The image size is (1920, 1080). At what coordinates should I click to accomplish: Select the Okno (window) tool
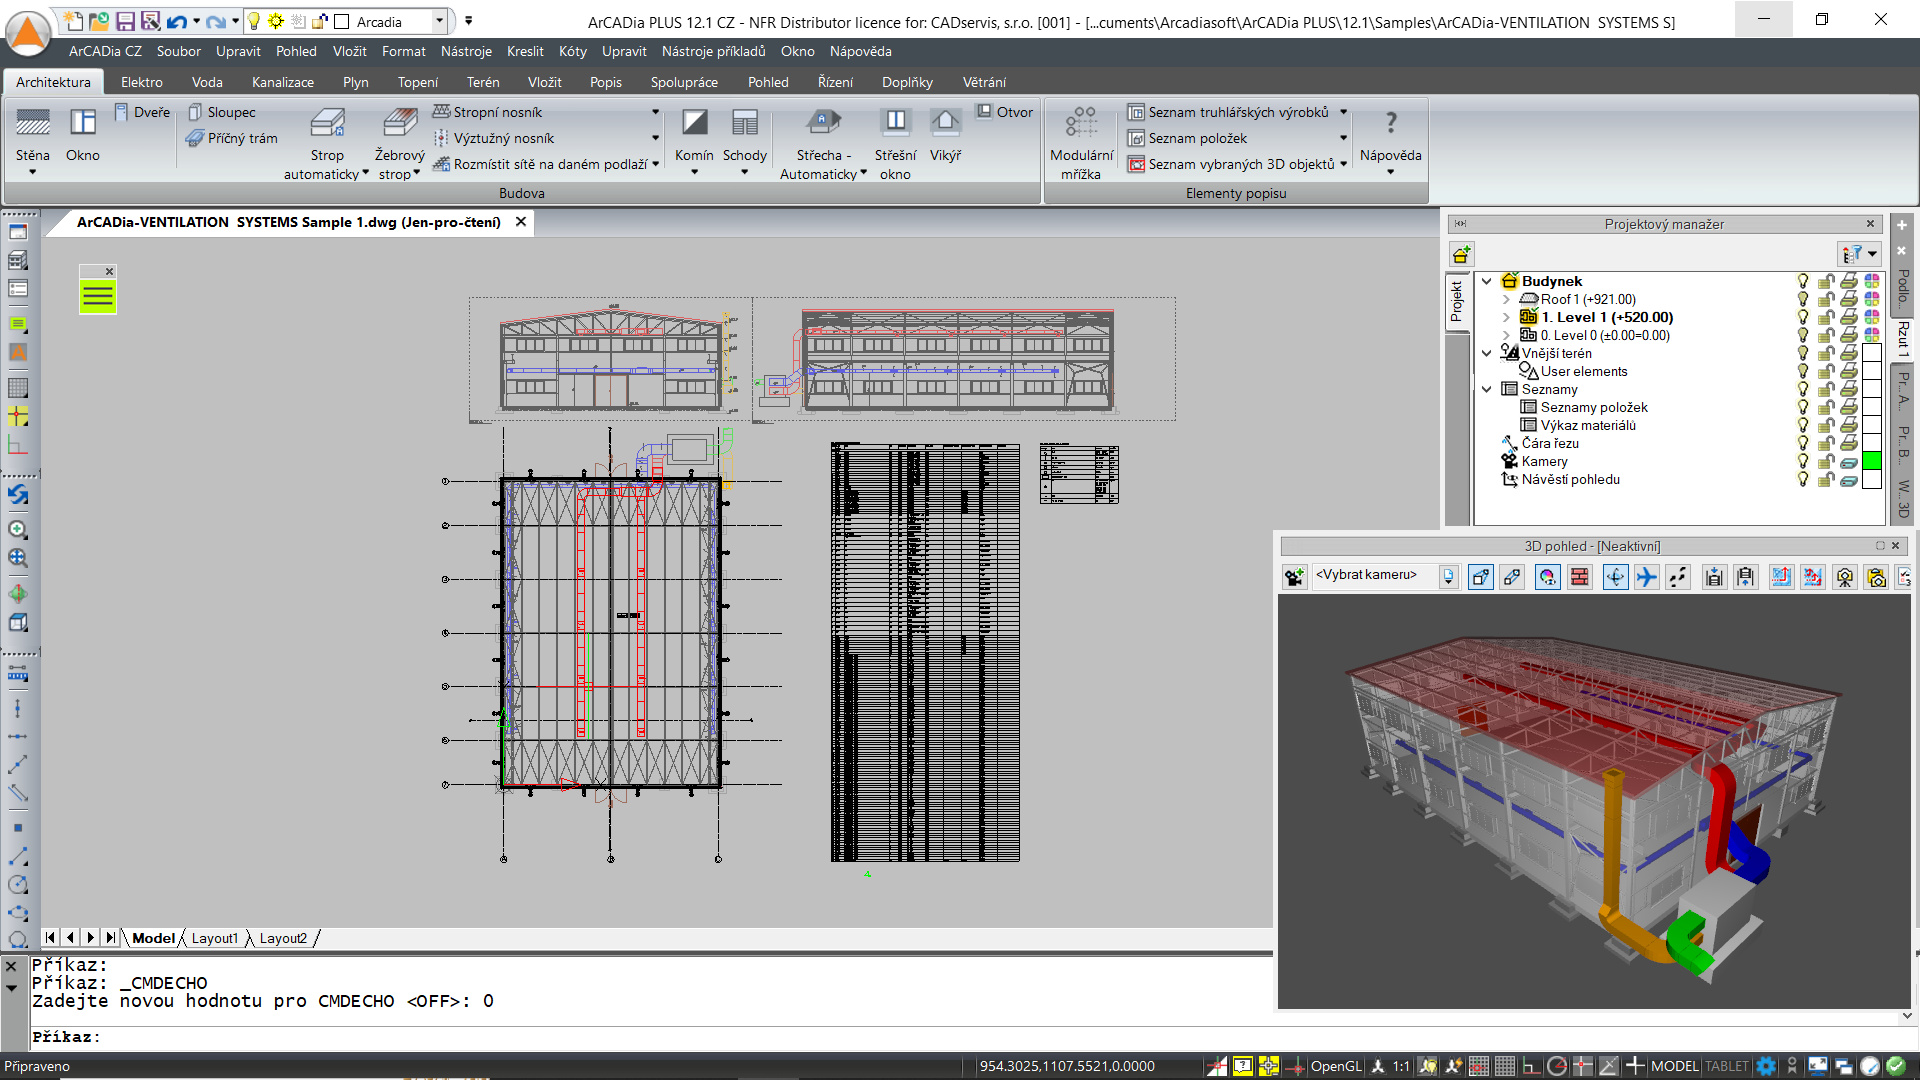pyautogui.click(x=83, y=135)
